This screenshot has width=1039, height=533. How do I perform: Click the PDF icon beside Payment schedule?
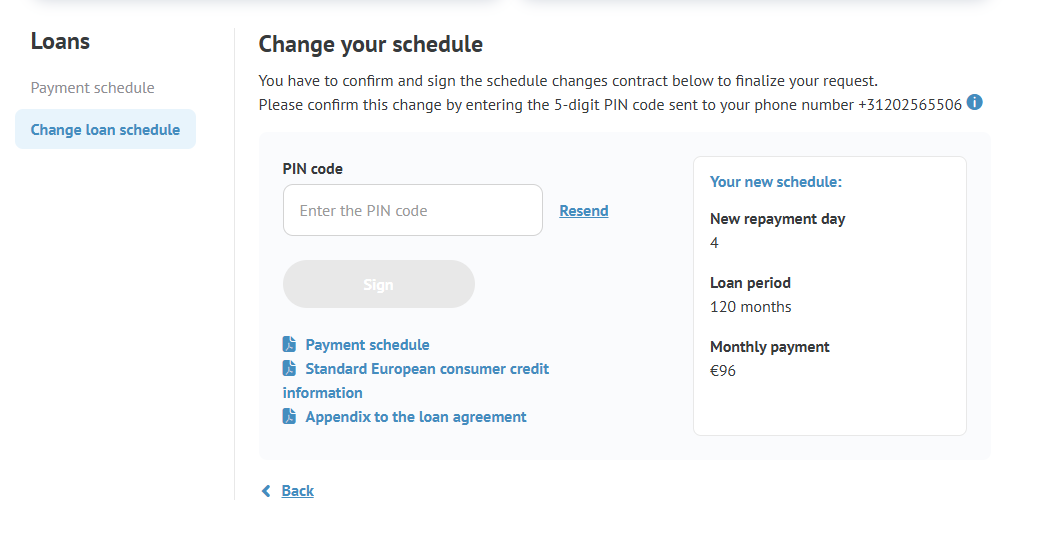pyautogui.click(x=289, y=345)
